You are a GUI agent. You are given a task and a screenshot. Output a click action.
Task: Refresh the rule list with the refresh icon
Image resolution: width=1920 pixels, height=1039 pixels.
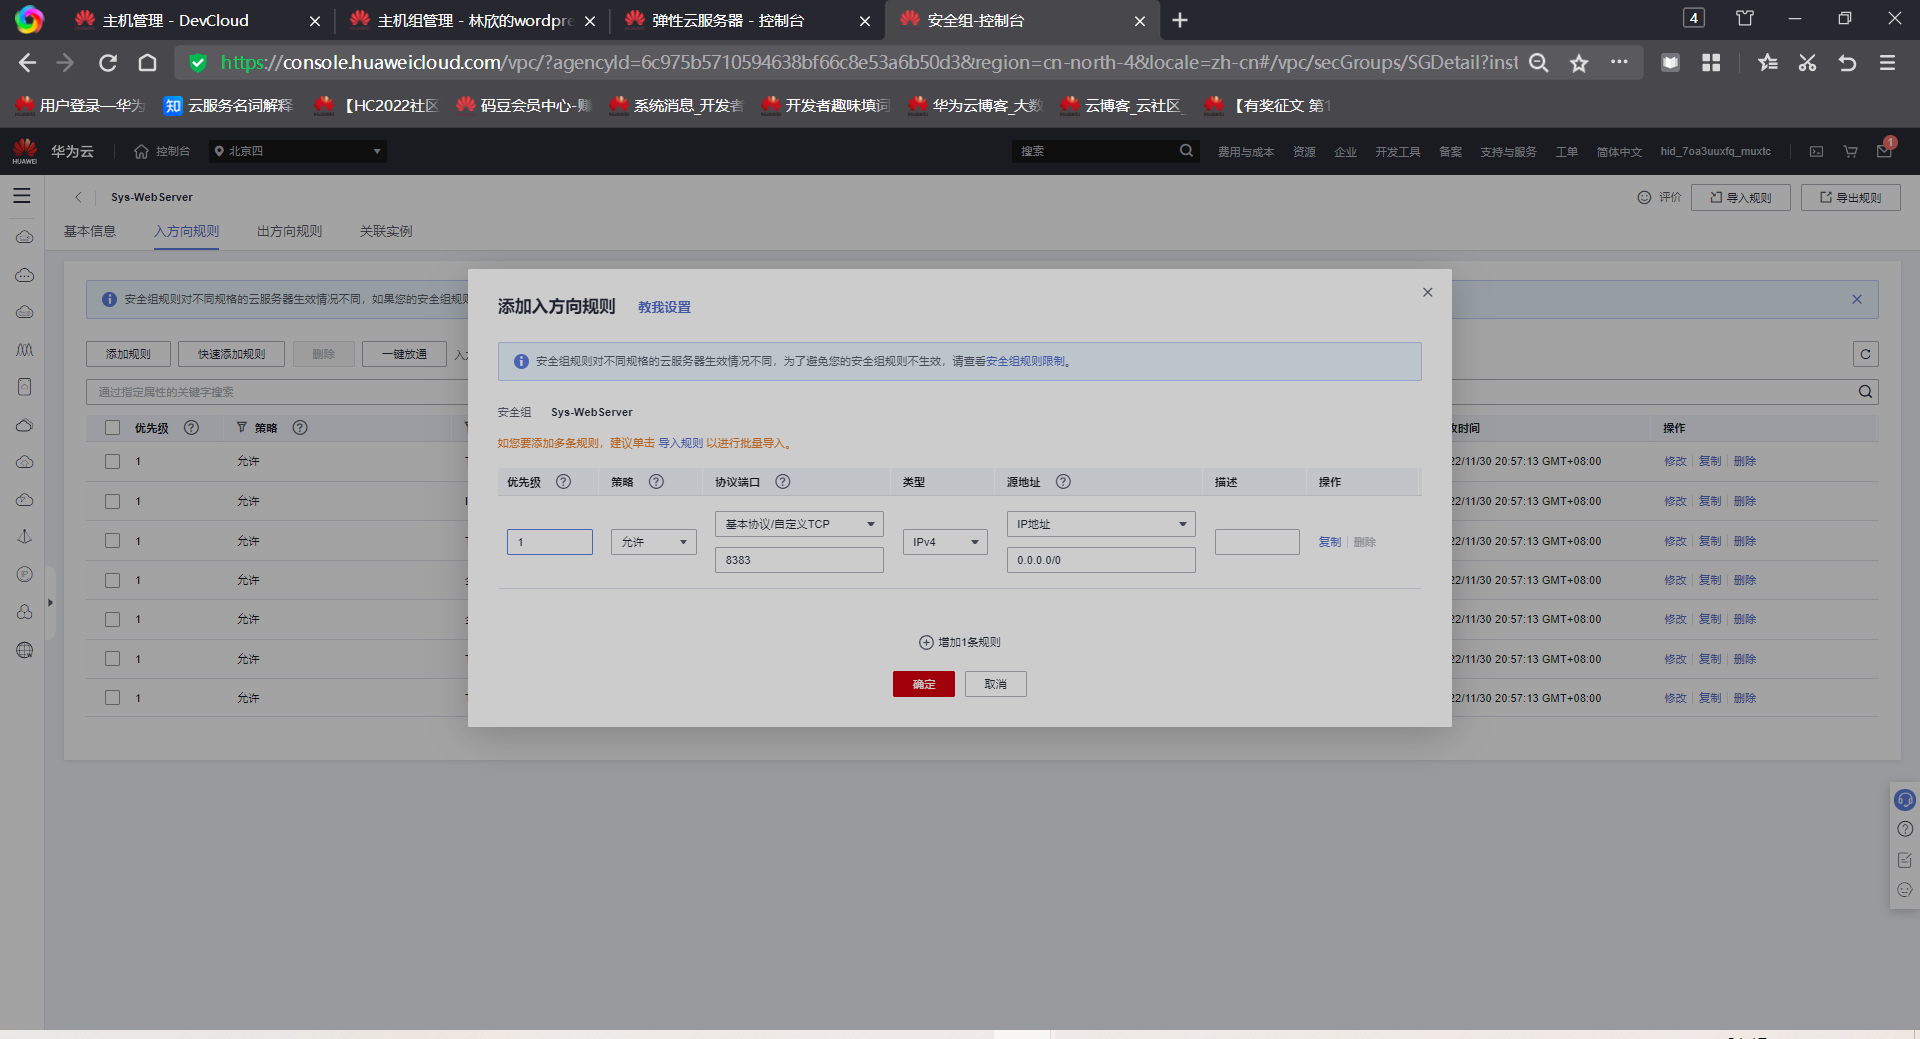point(1865,354)
